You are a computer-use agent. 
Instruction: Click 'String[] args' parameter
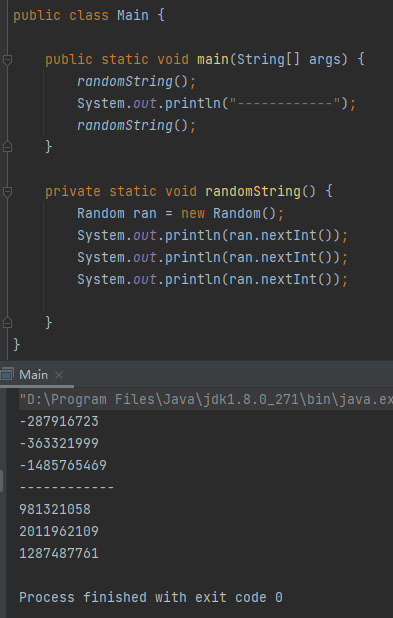click(x=289, y=60)
